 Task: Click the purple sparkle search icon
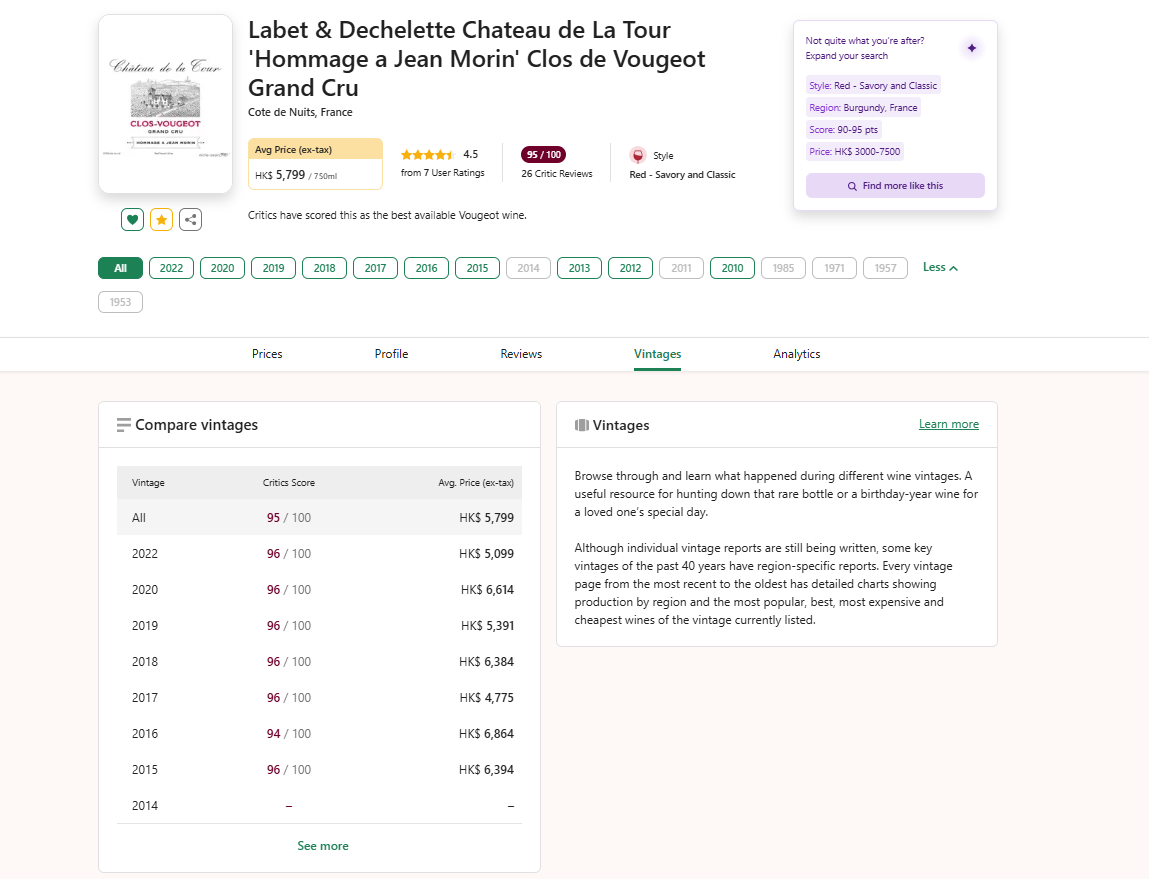[971, 48]
